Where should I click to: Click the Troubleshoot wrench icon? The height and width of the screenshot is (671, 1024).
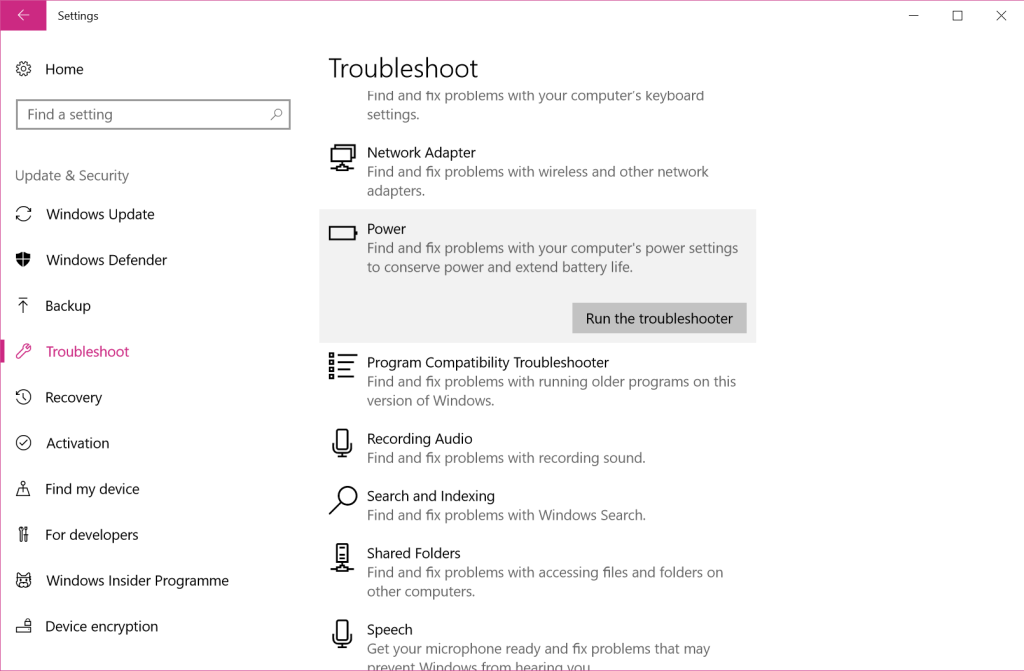coord(24,352)
